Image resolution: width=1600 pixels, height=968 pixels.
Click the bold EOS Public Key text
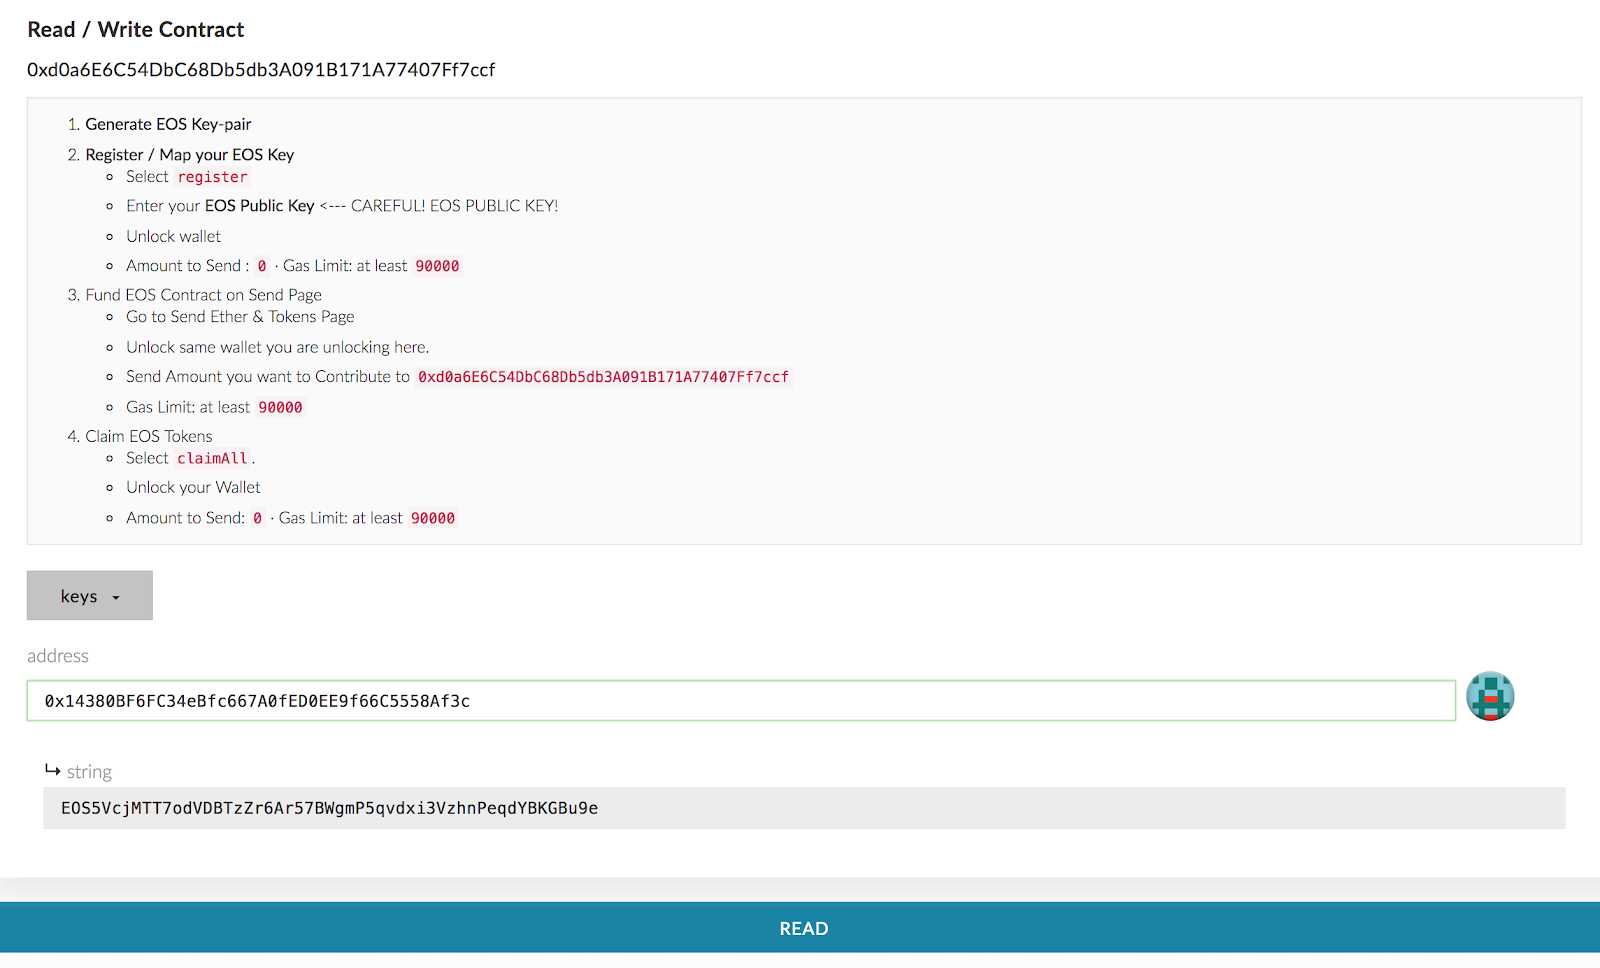(x=259, y=206)
